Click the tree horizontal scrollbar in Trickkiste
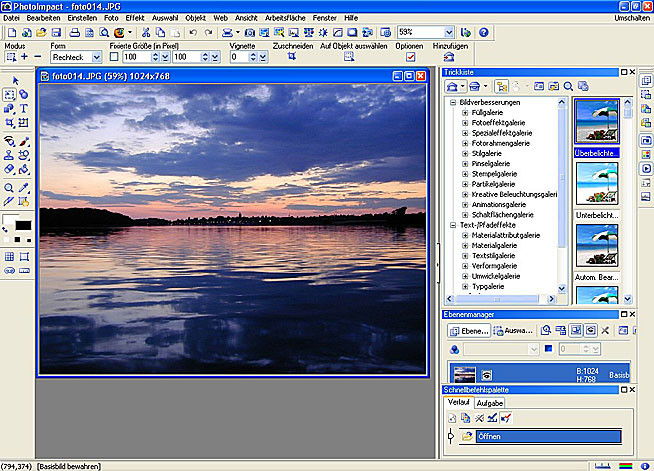The image size is (654, 471). click(x=501, y=299)
